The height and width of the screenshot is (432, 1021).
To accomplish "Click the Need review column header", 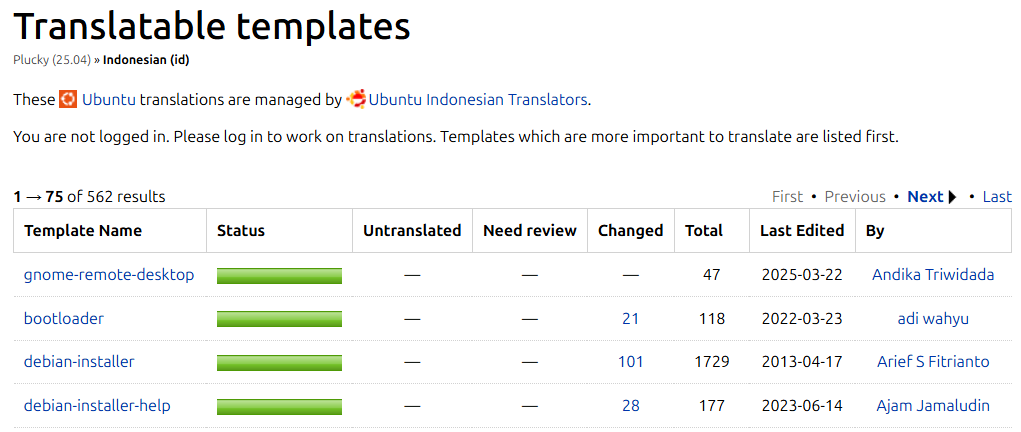I will [529, 231].
